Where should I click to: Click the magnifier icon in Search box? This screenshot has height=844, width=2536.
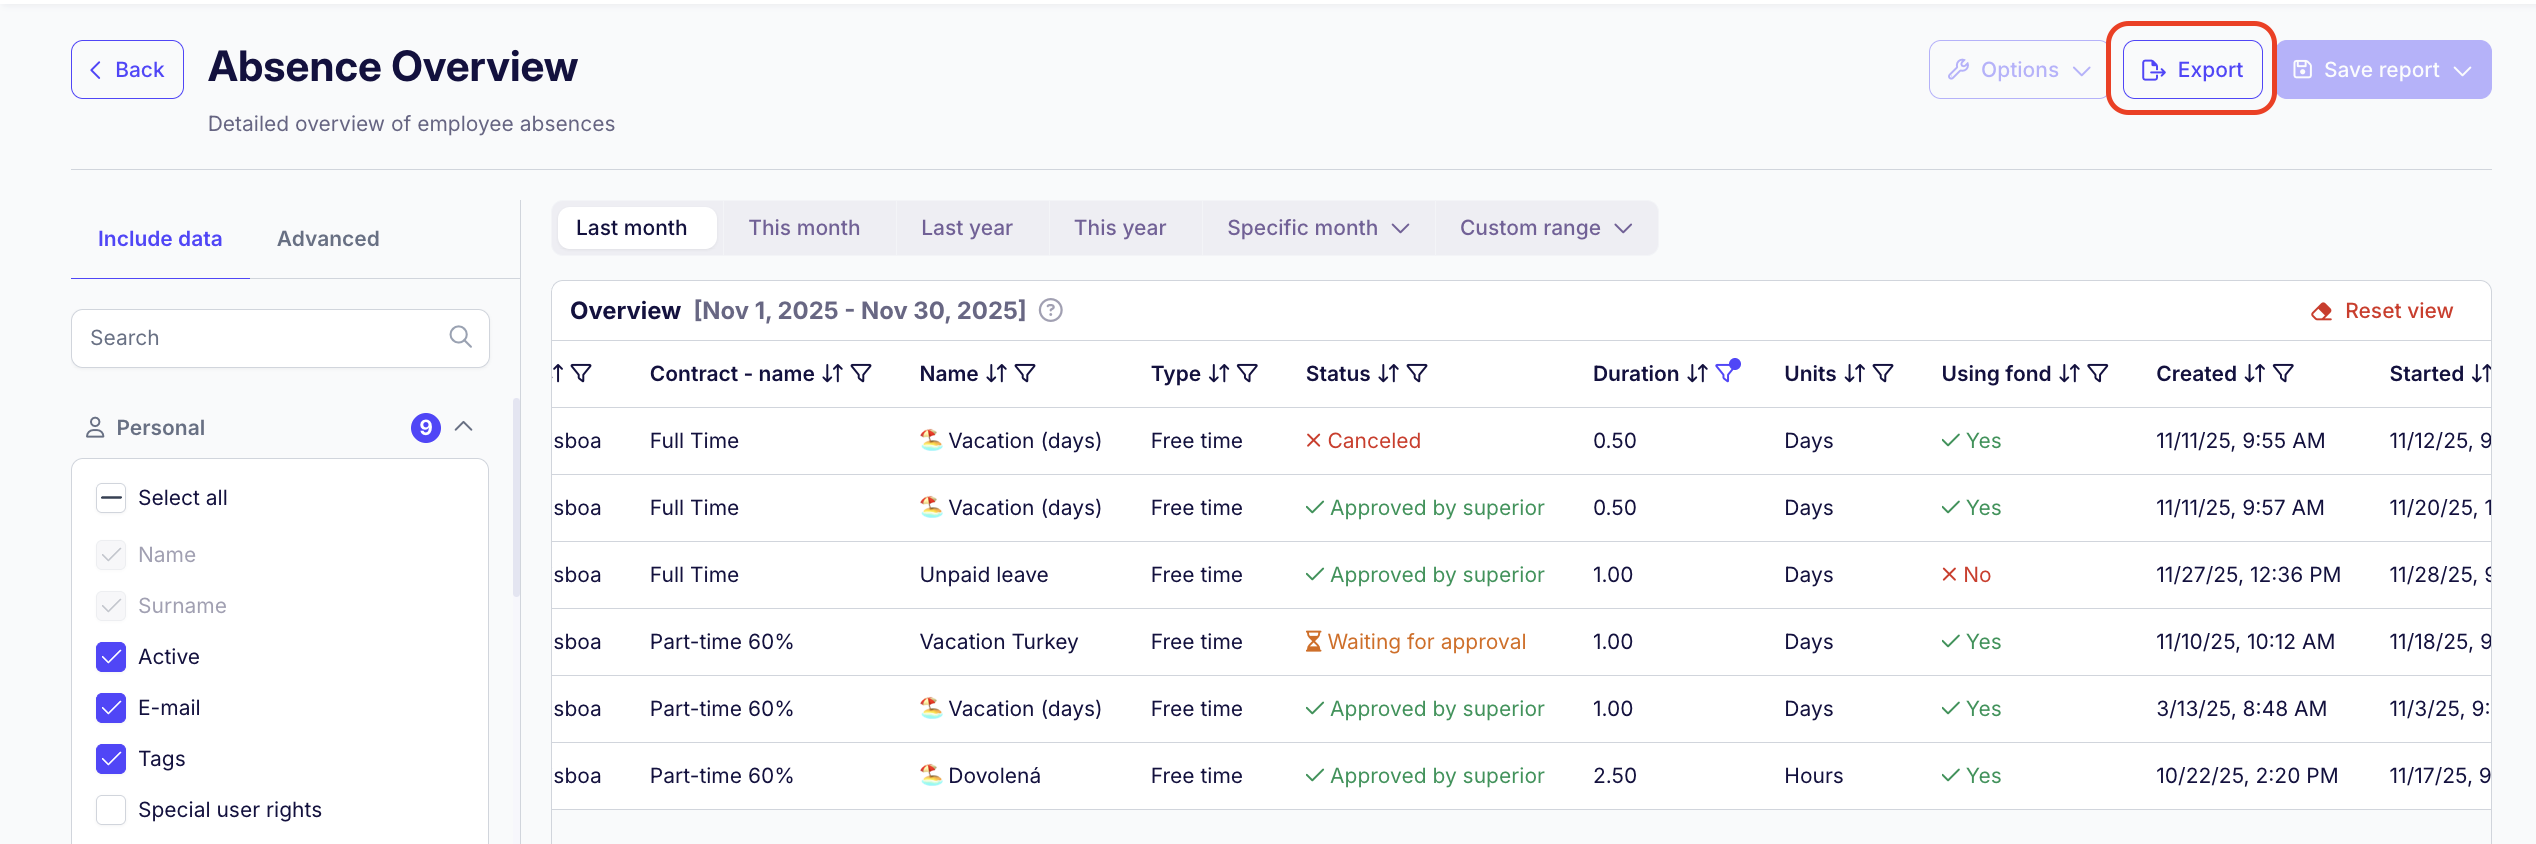[x=460, y=337]
